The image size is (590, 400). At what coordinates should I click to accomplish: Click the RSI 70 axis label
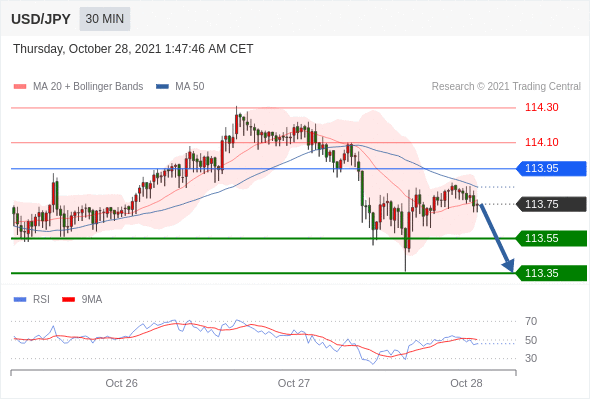531,321
